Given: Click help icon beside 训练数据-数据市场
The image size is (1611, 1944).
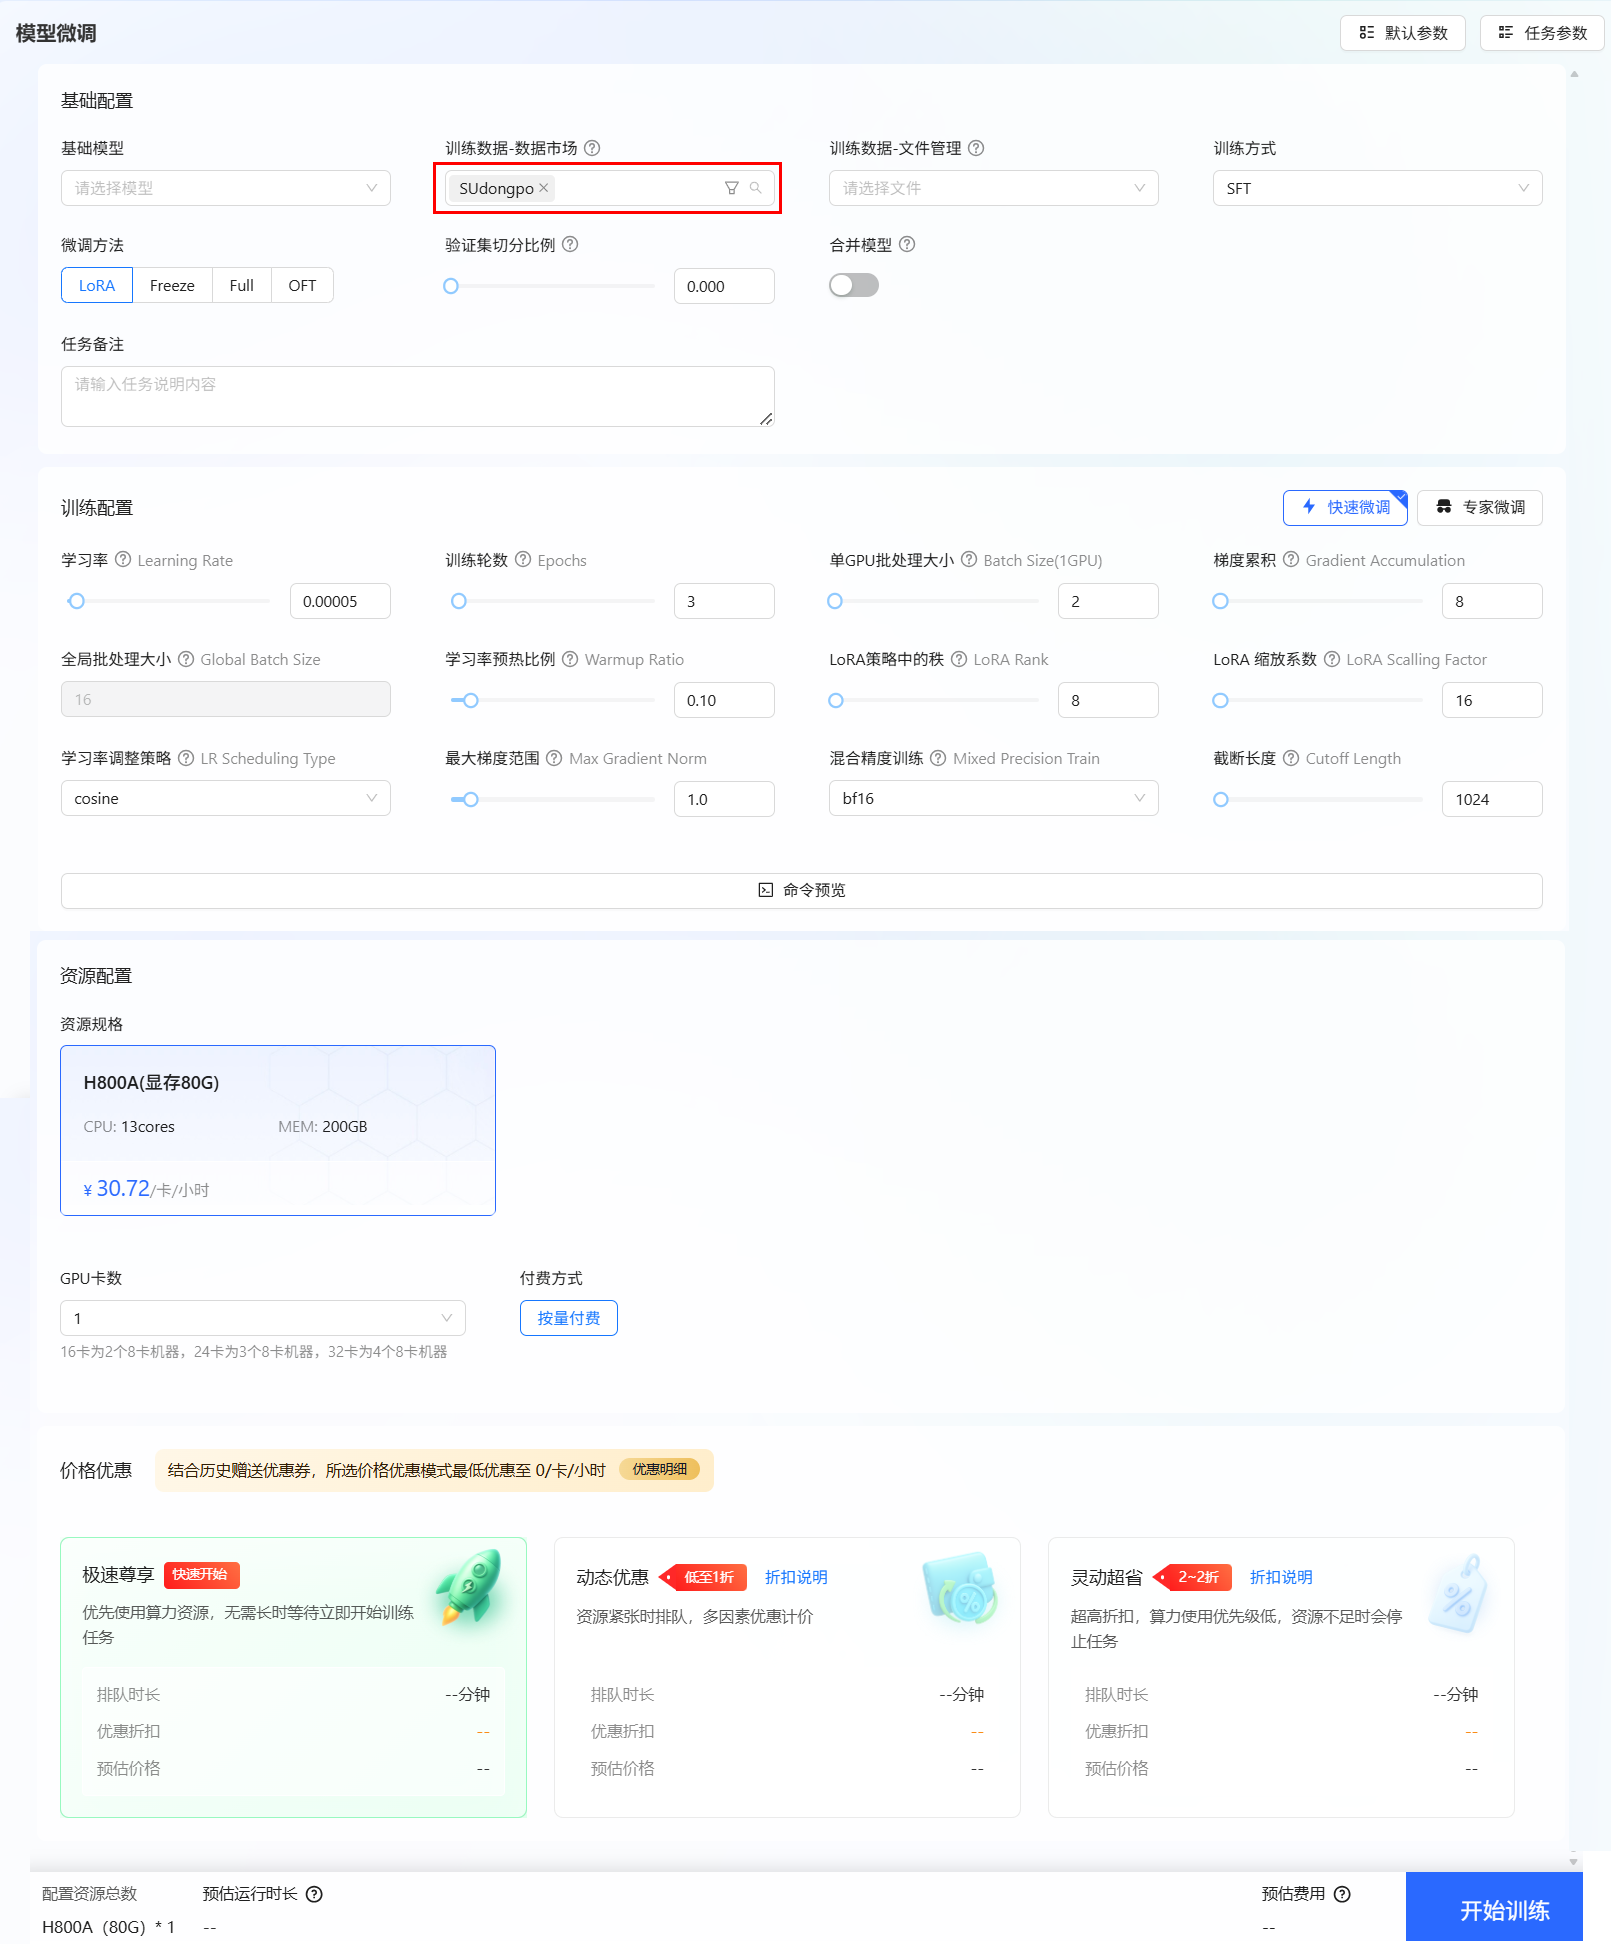Looking at the screenshot, I should tap(592, 148).
